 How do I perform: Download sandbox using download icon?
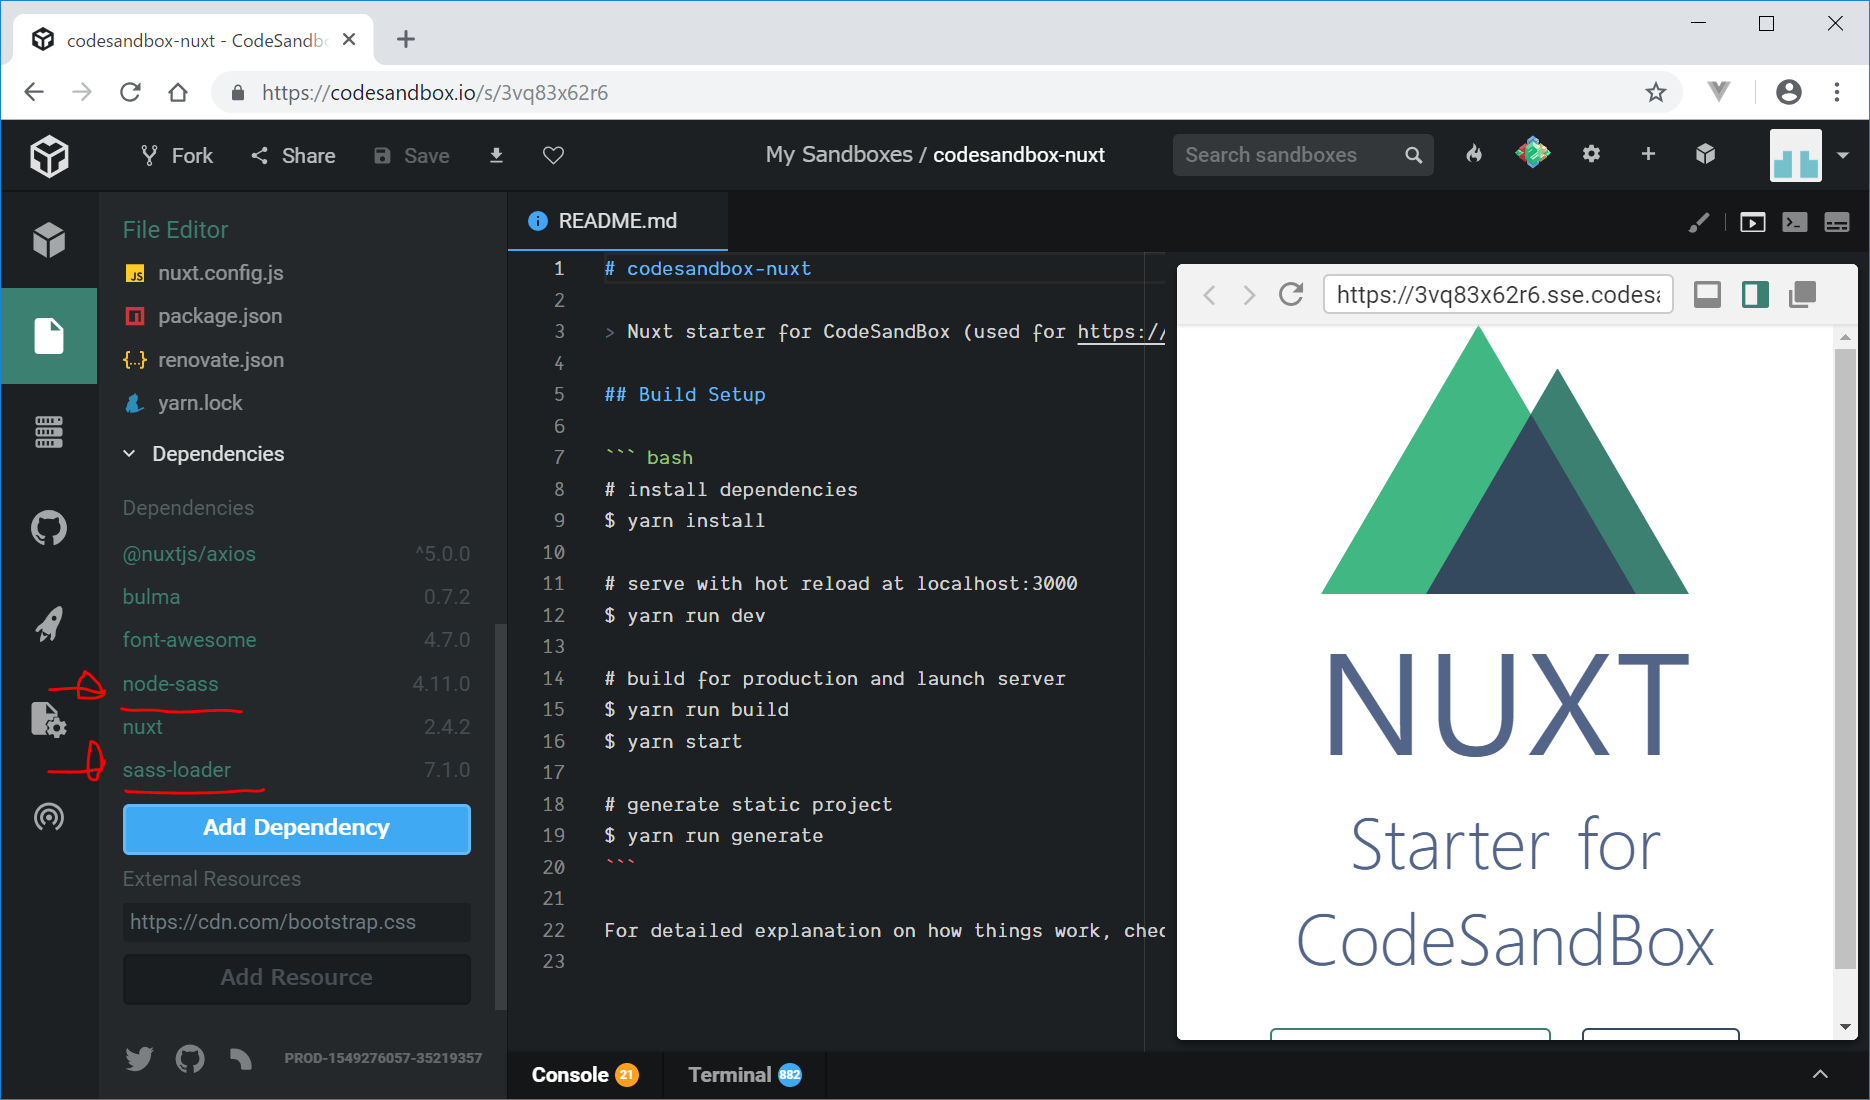coord(496,155)
